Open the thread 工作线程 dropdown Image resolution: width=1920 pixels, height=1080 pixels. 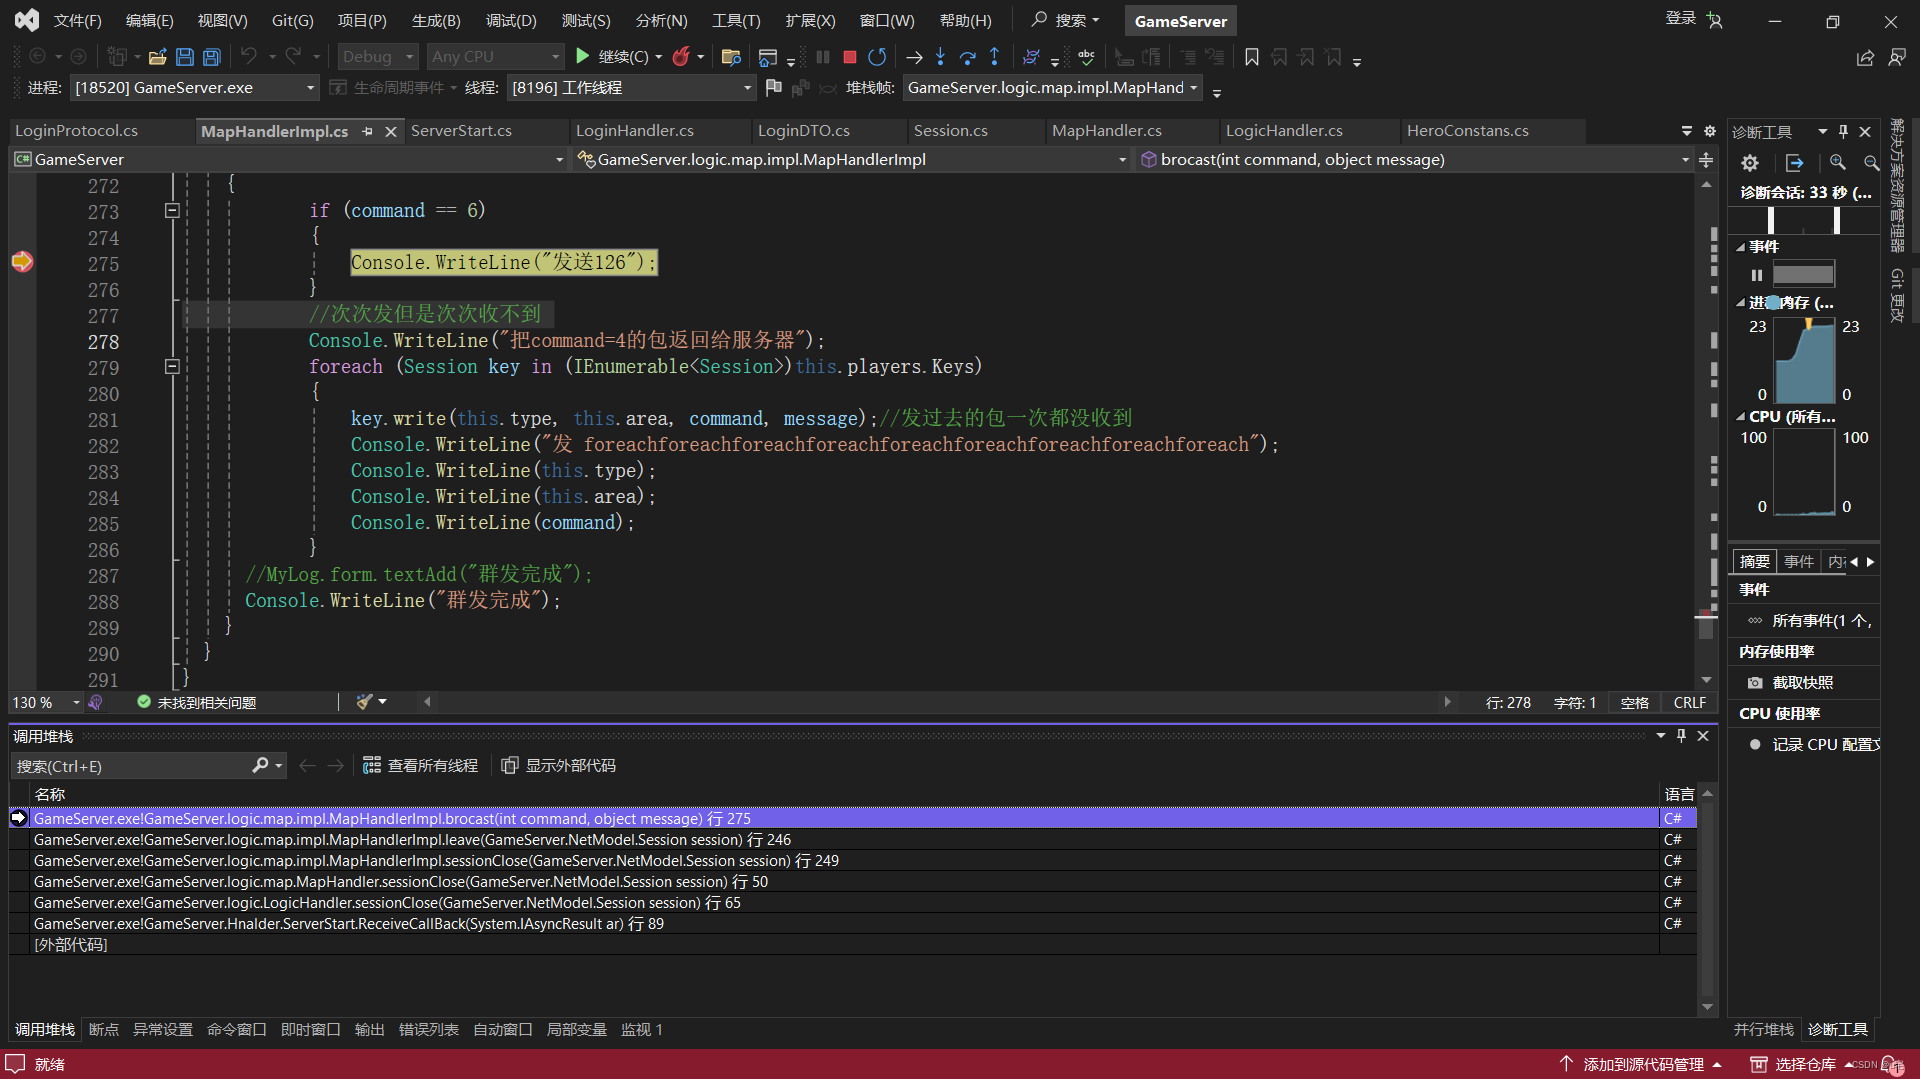click(x=747, y=88)
